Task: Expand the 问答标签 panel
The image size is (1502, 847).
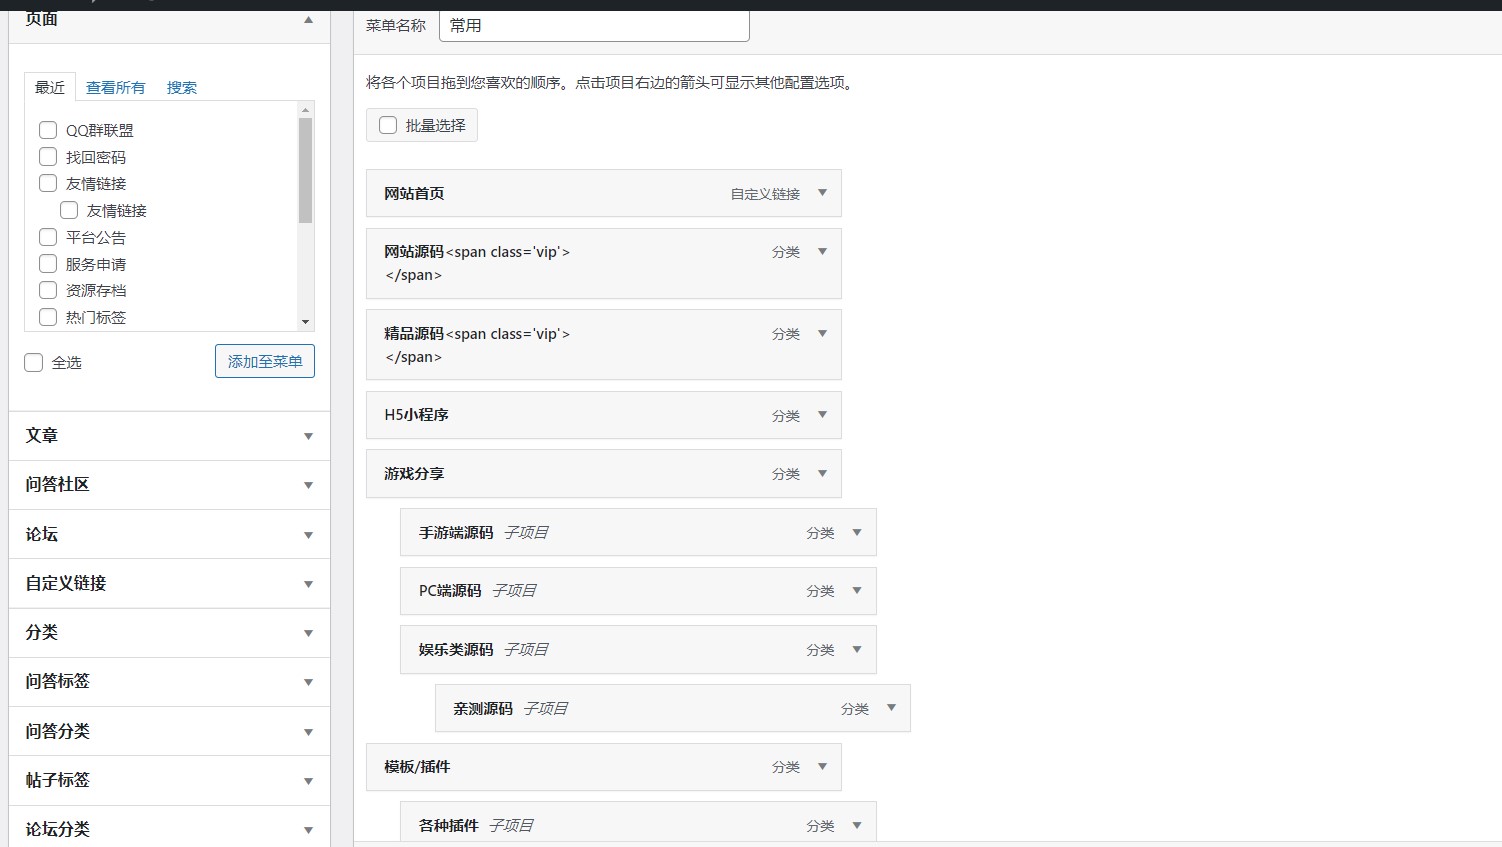Action: [308, 682]
